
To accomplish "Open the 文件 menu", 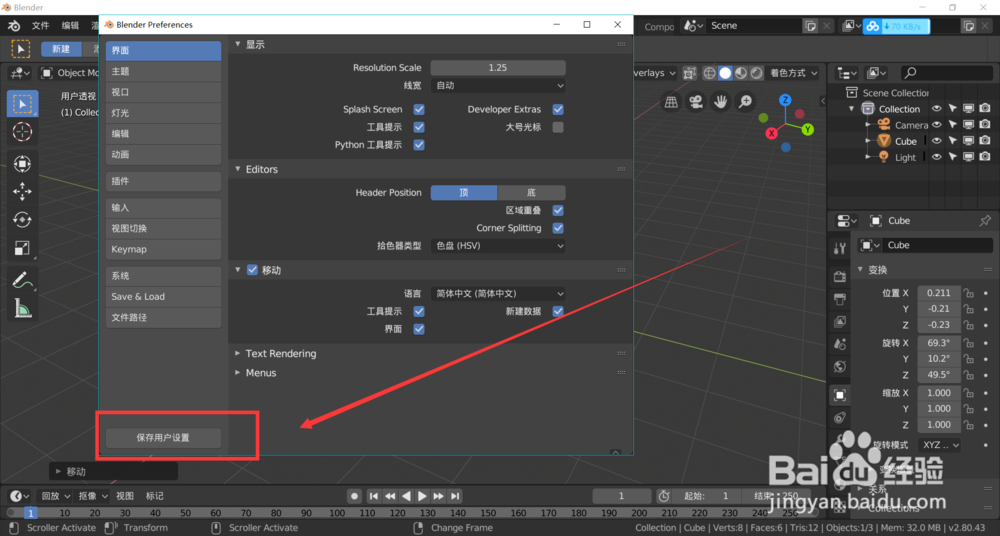I will point(40,26).
